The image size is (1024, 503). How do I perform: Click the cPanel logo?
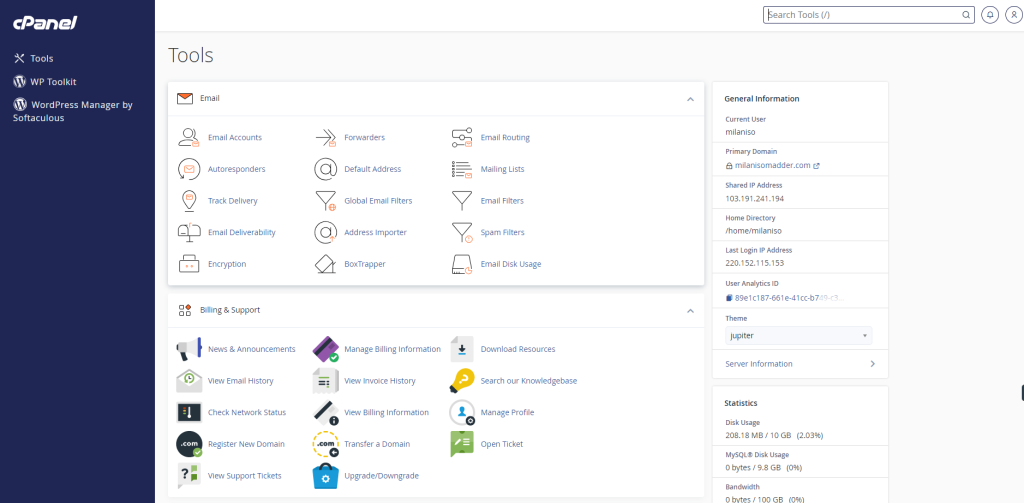(x=45, y=23)
